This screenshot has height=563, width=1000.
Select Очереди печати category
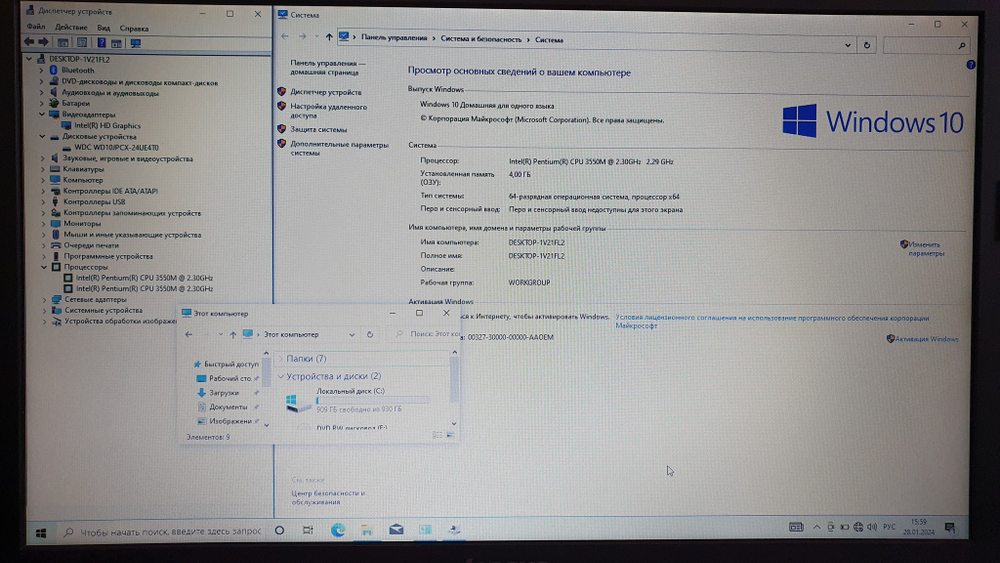click(x=91, y=245)
